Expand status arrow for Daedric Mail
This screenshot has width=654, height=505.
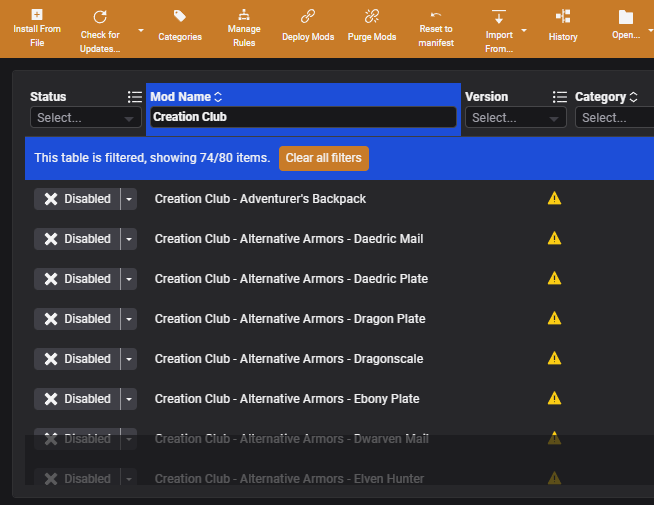[129, 239]
